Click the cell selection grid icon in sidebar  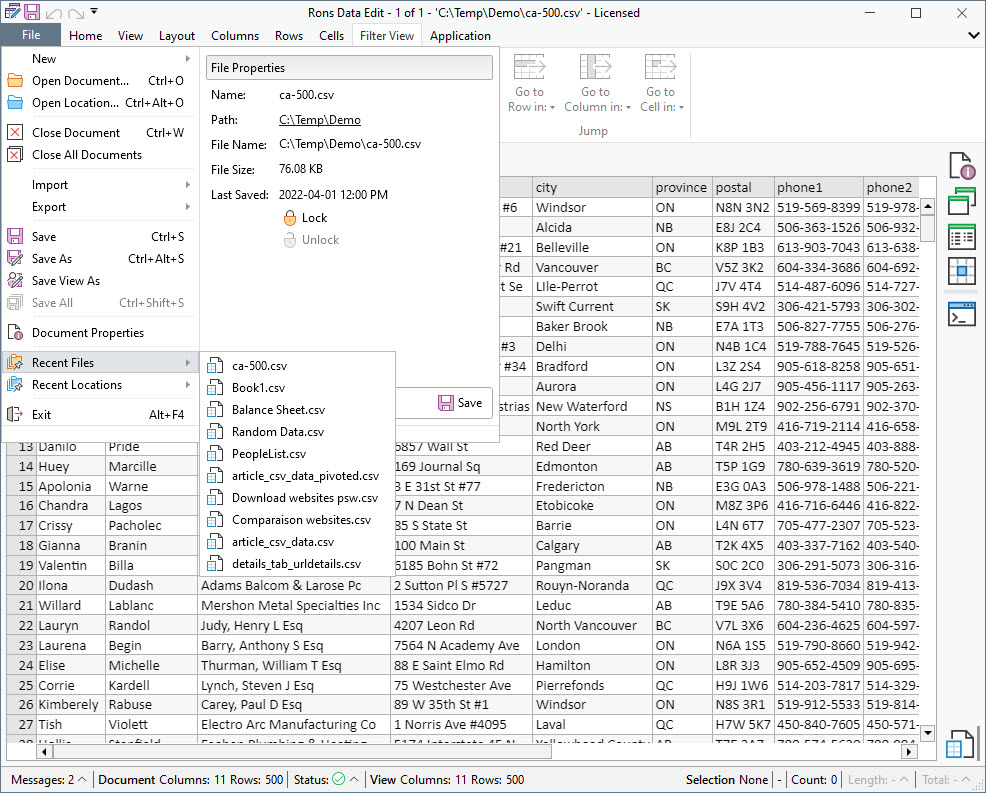(961, 270)
